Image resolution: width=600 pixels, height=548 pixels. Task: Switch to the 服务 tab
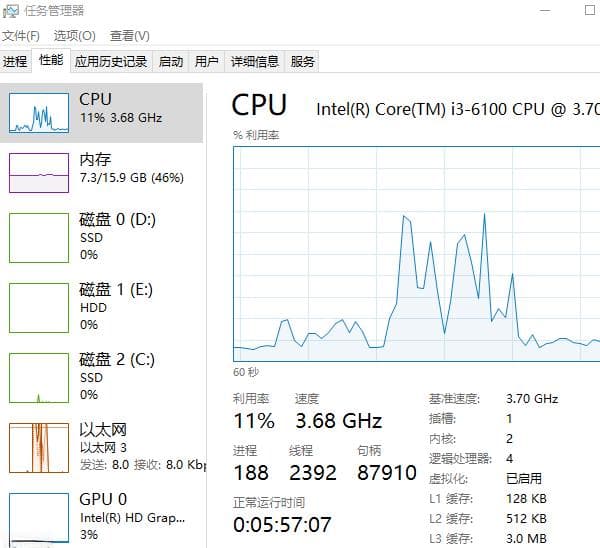pyautogui.click(x=302, y=61)
